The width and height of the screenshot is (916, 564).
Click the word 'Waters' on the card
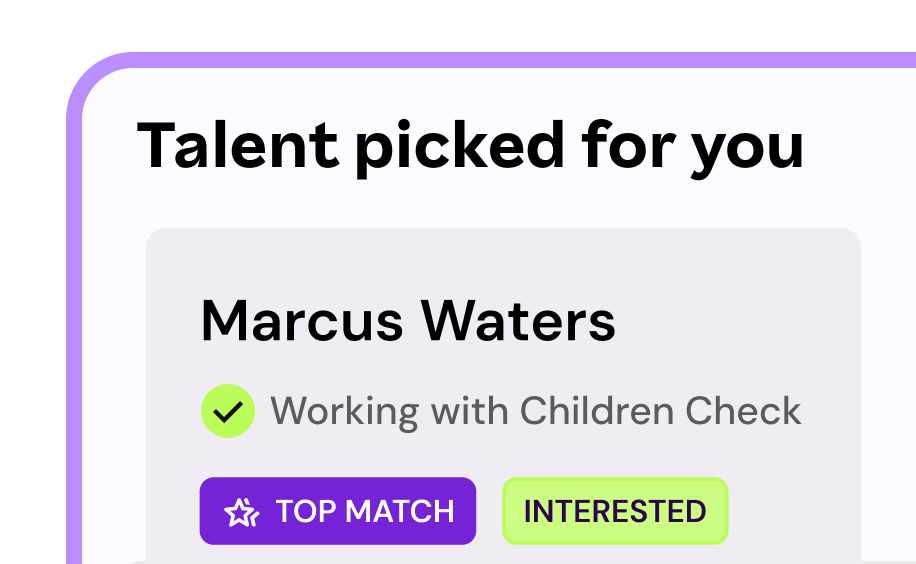coord(518,322)
